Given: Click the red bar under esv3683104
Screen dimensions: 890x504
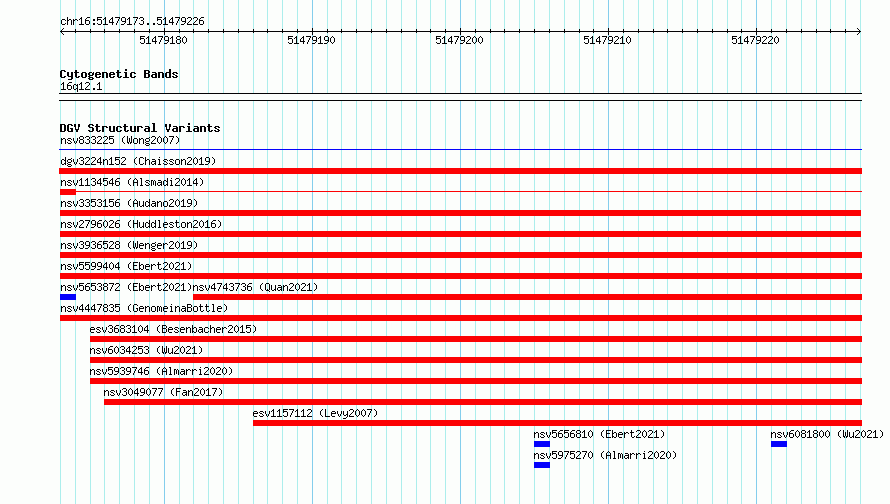Looking at the screenshot, I should 476,339.
